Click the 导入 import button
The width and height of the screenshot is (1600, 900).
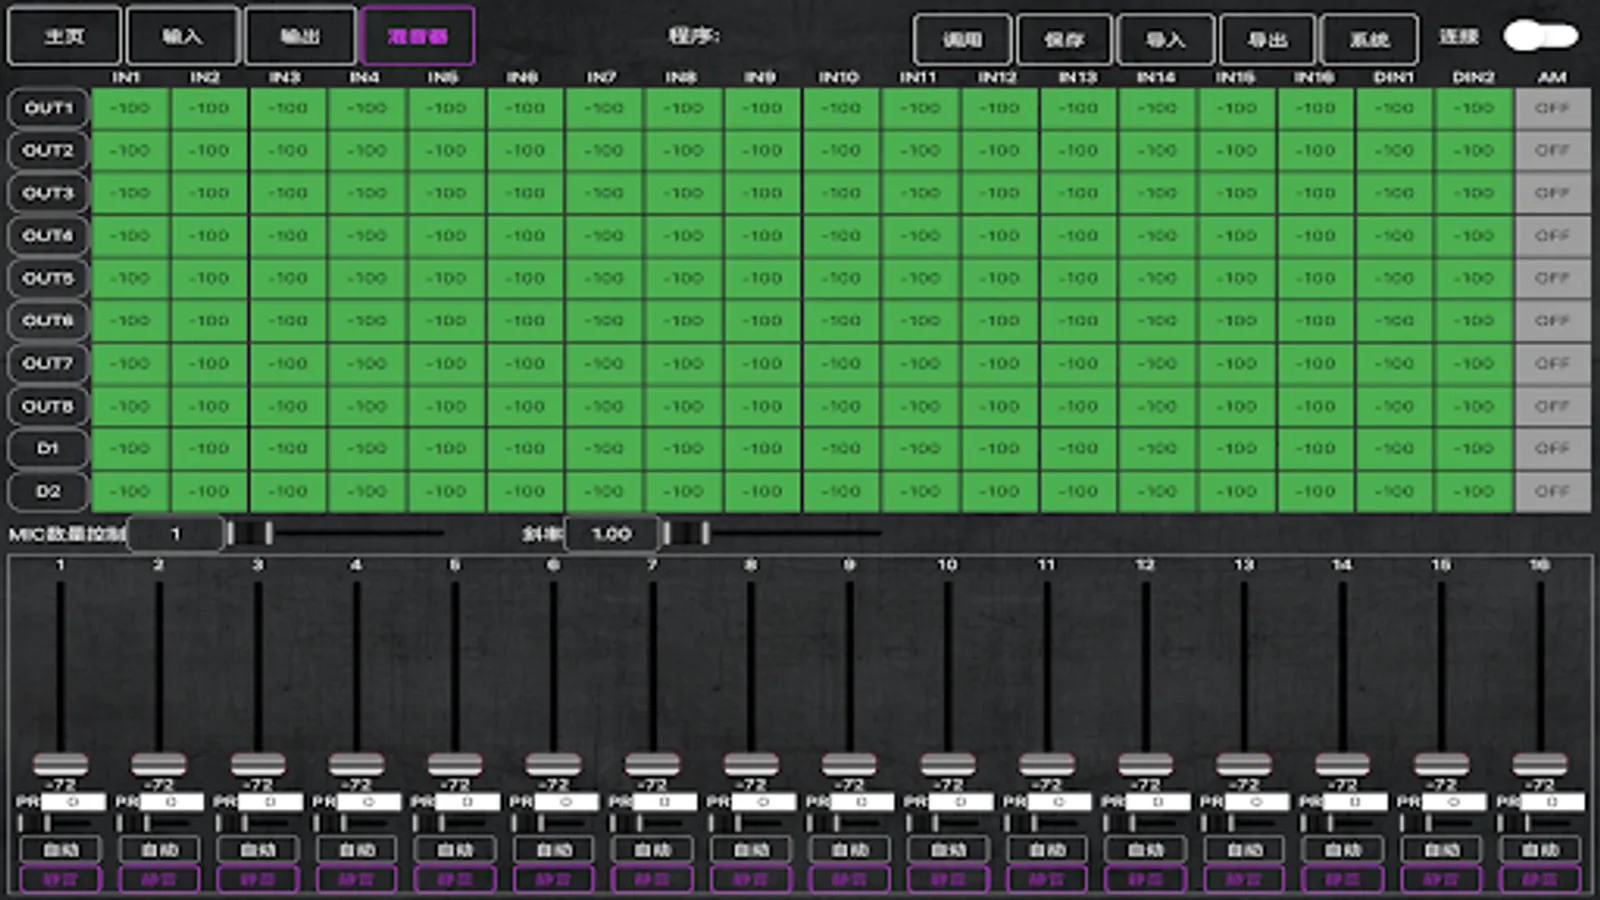1165,40
